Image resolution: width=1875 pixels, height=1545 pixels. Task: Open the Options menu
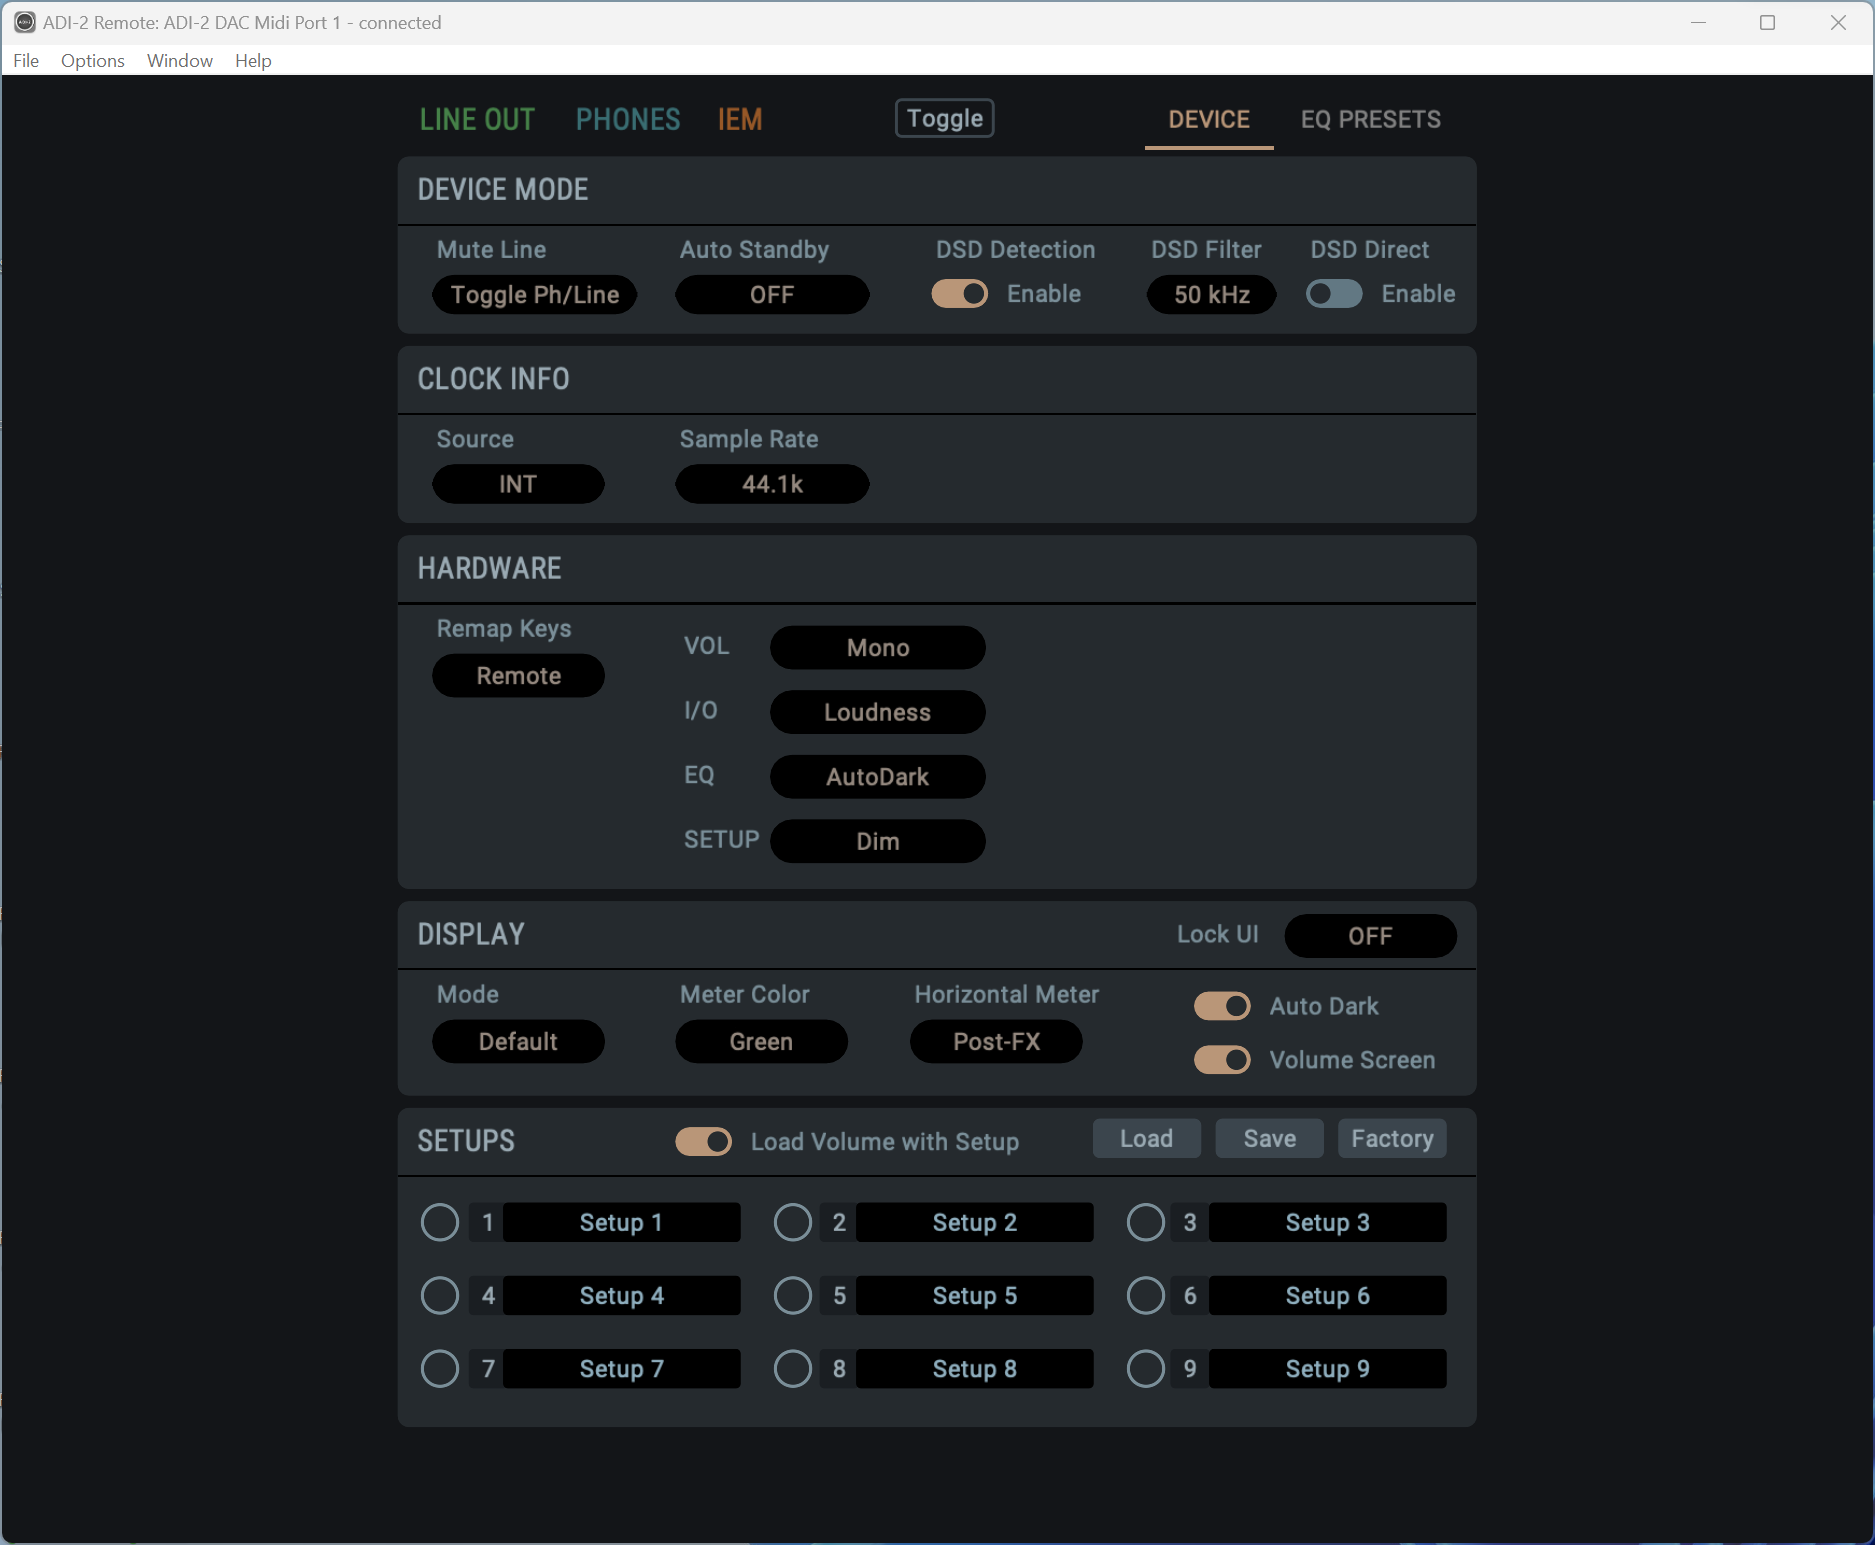tap(92, 60)
